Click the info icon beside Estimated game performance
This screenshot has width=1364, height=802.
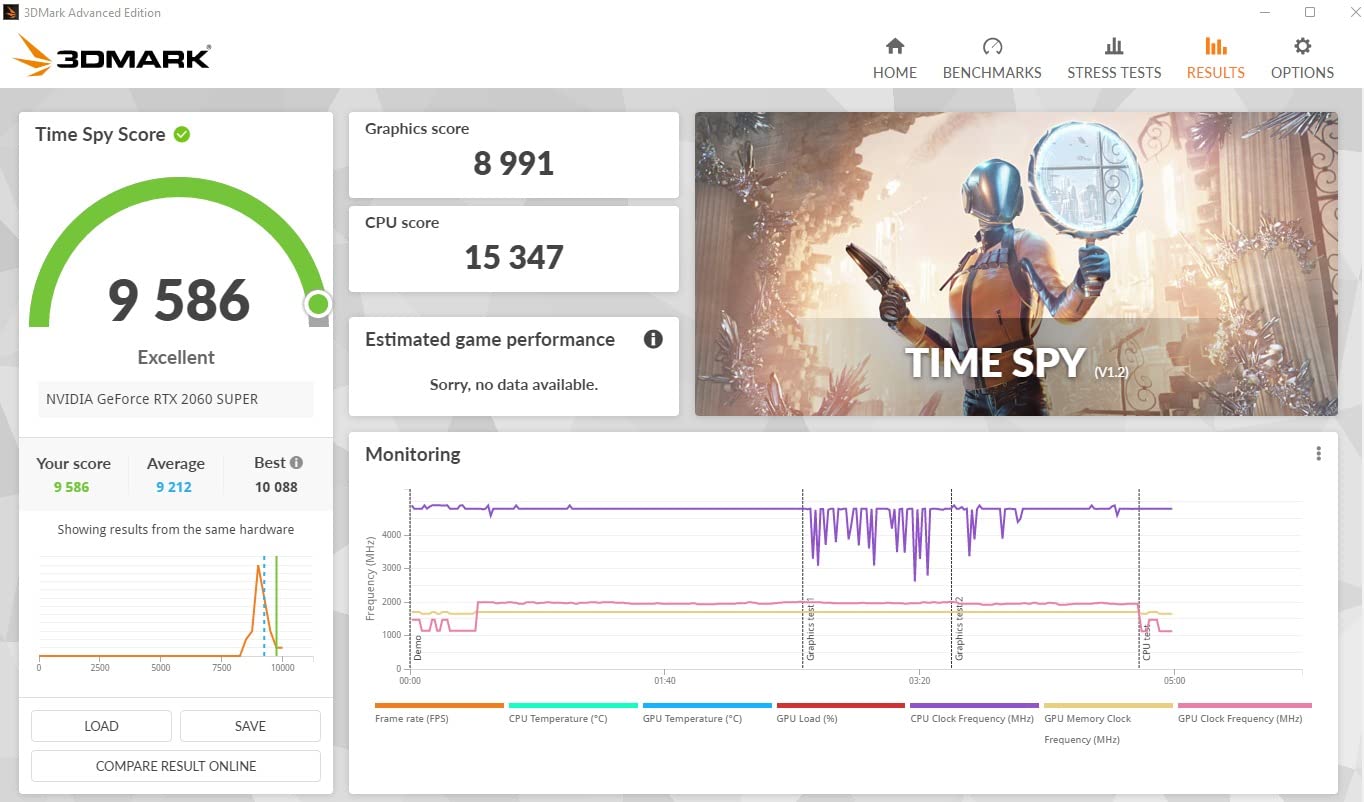(653, 339)
